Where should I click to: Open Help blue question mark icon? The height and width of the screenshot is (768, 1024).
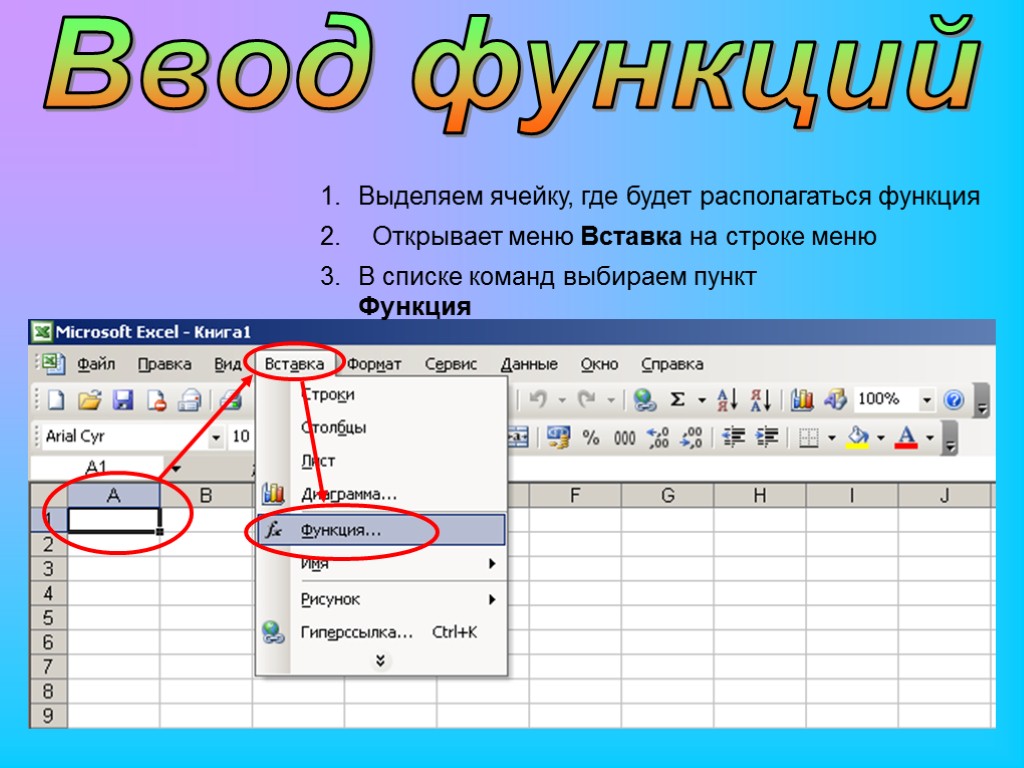953,399
